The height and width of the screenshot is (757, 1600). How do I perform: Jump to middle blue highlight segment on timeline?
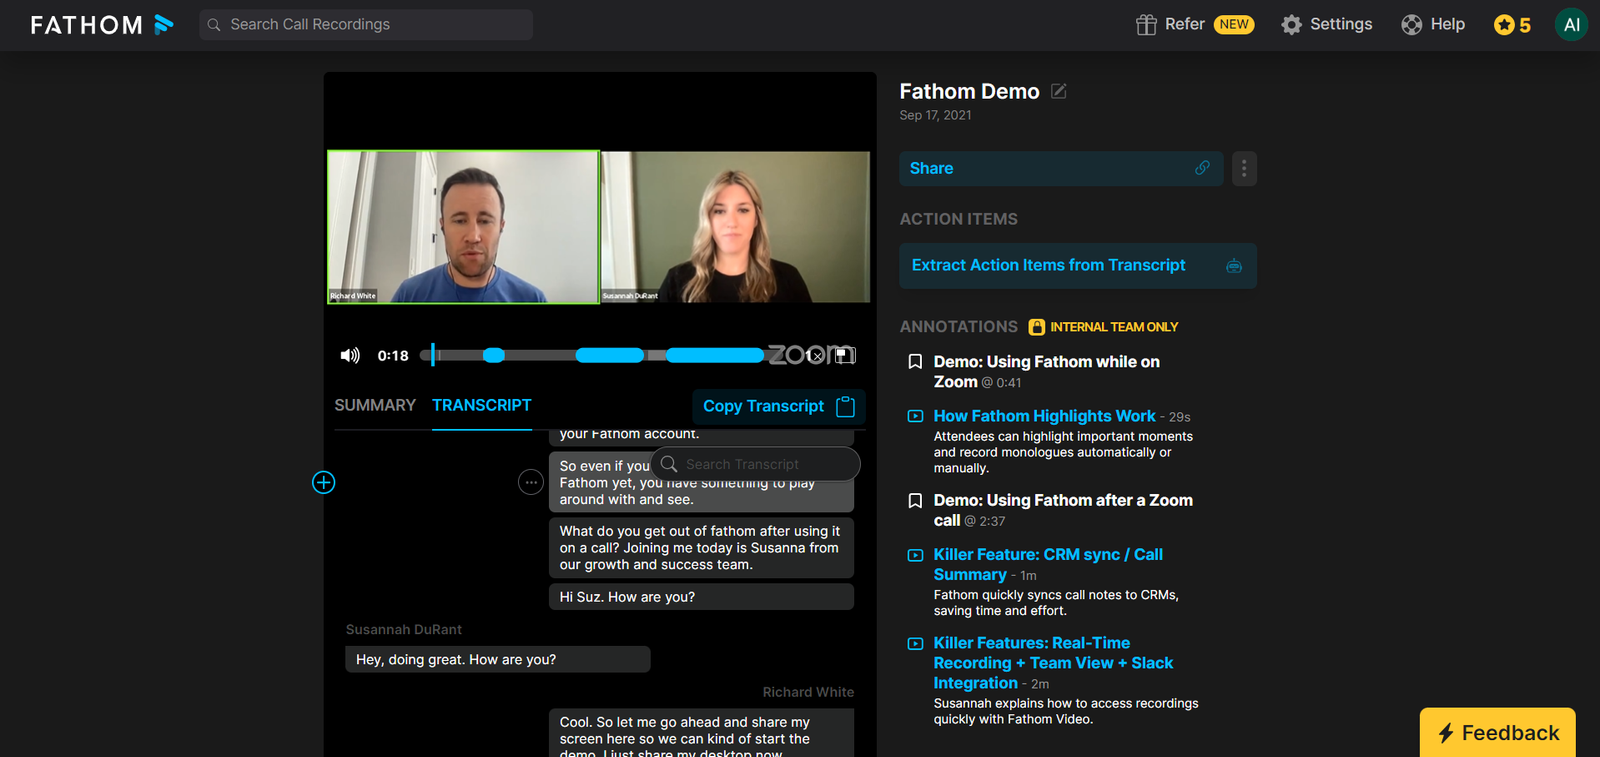(x=610, y=355)
